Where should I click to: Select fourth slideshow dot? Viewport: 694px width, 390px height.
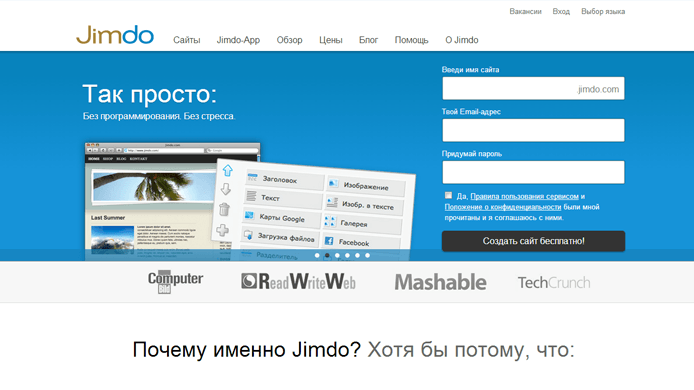(347, 255)
